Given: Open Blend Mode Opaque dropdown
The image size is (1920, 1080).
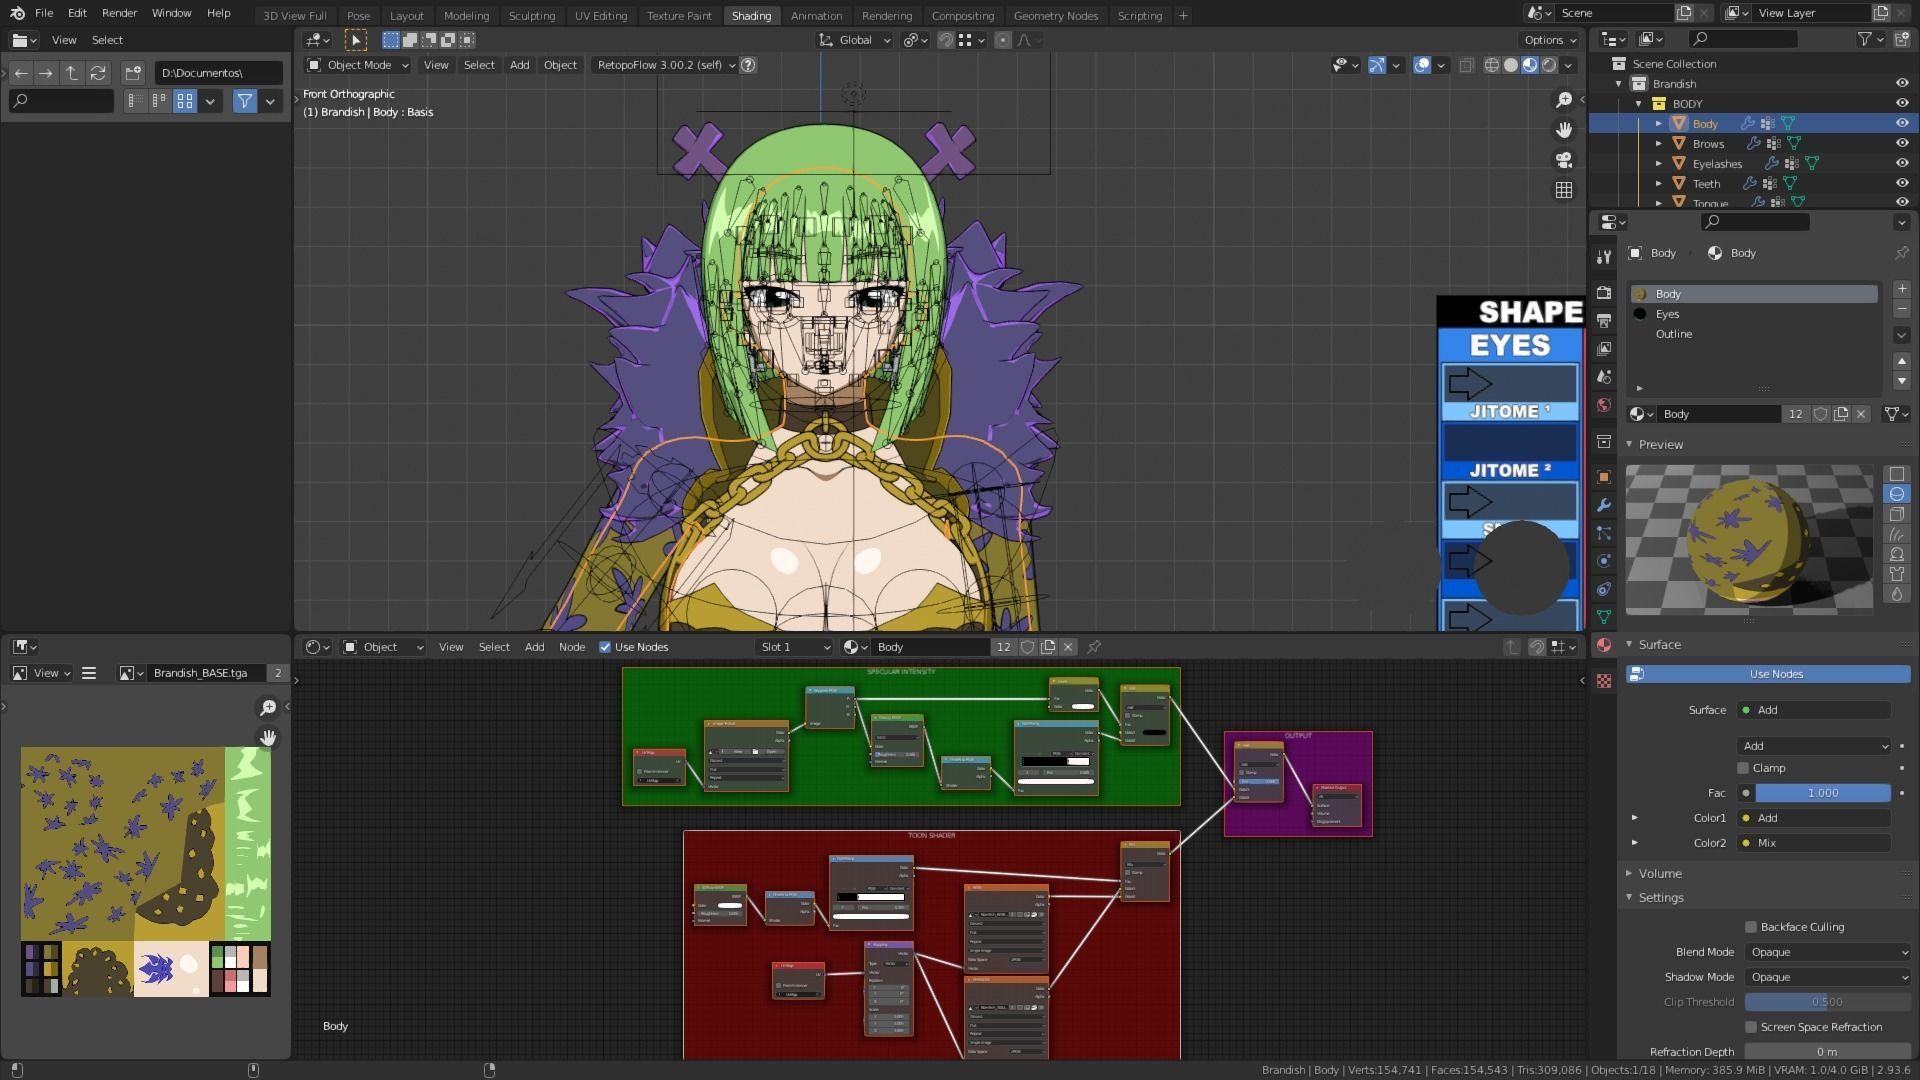Looking at the screenshot, I should [1827, 952].
